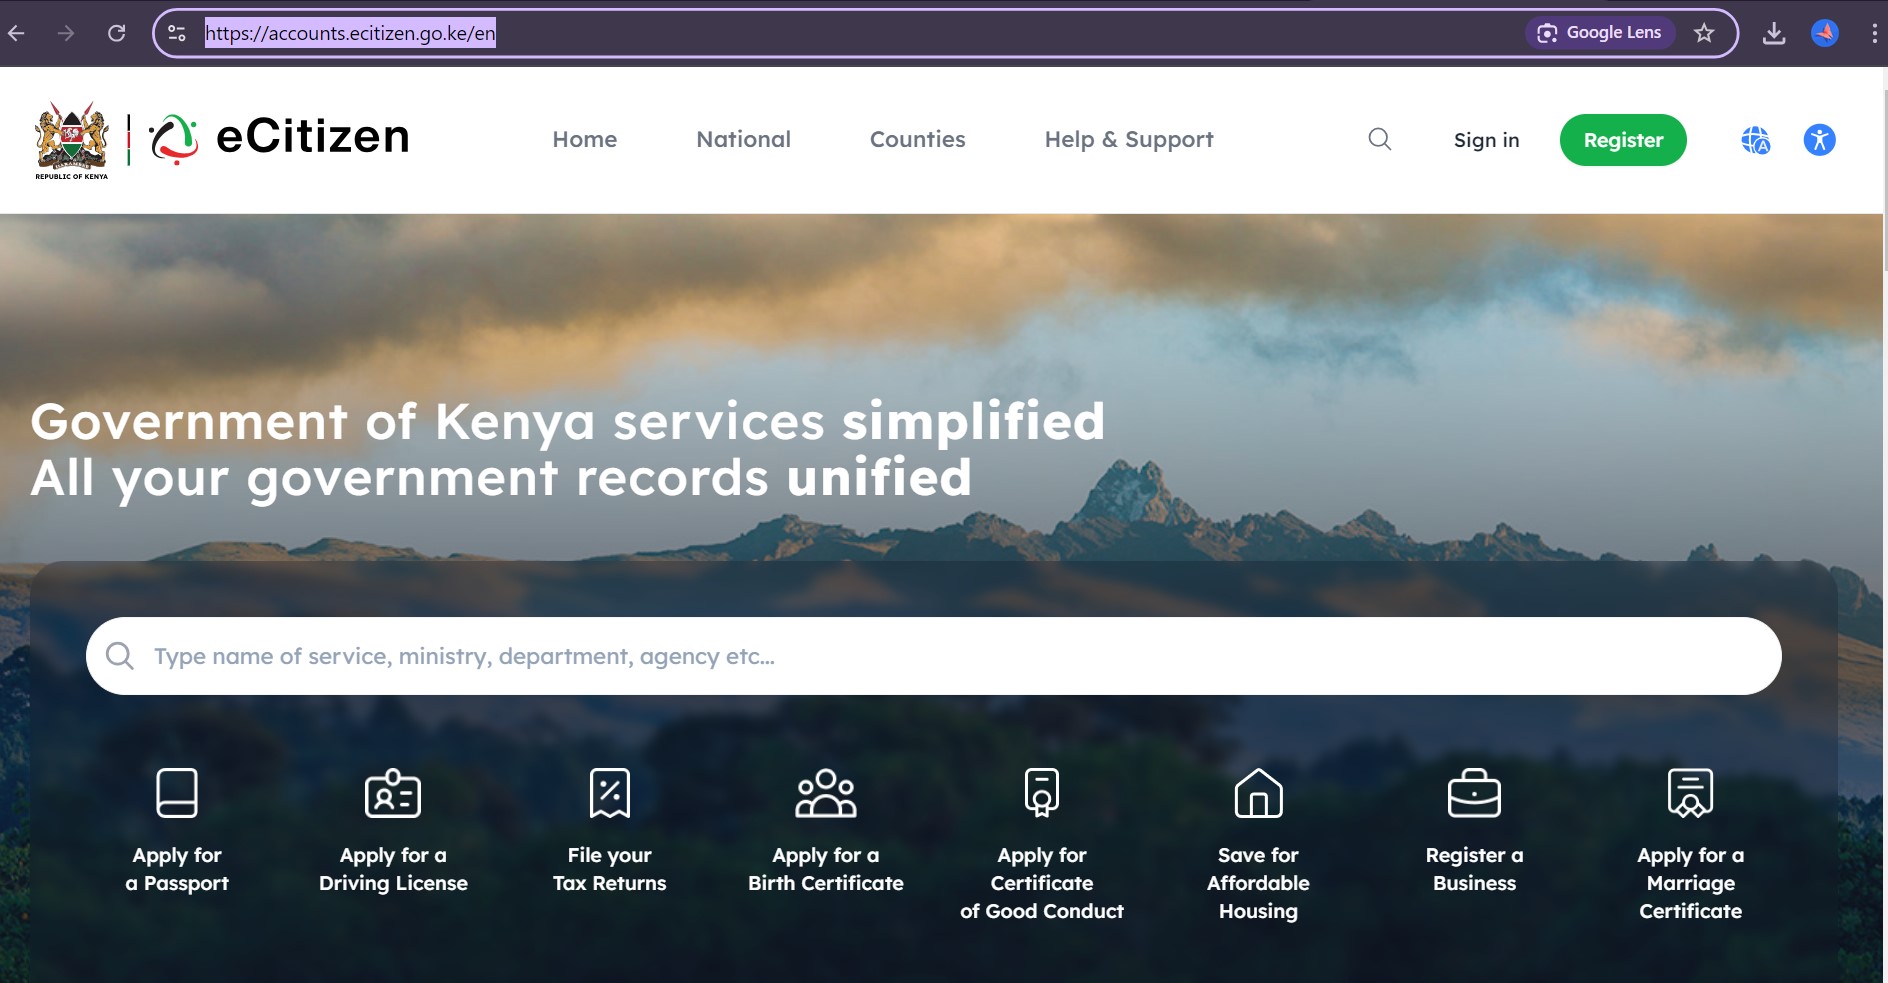Open the National menu item
1888x983 pixels.
(743, 139)
